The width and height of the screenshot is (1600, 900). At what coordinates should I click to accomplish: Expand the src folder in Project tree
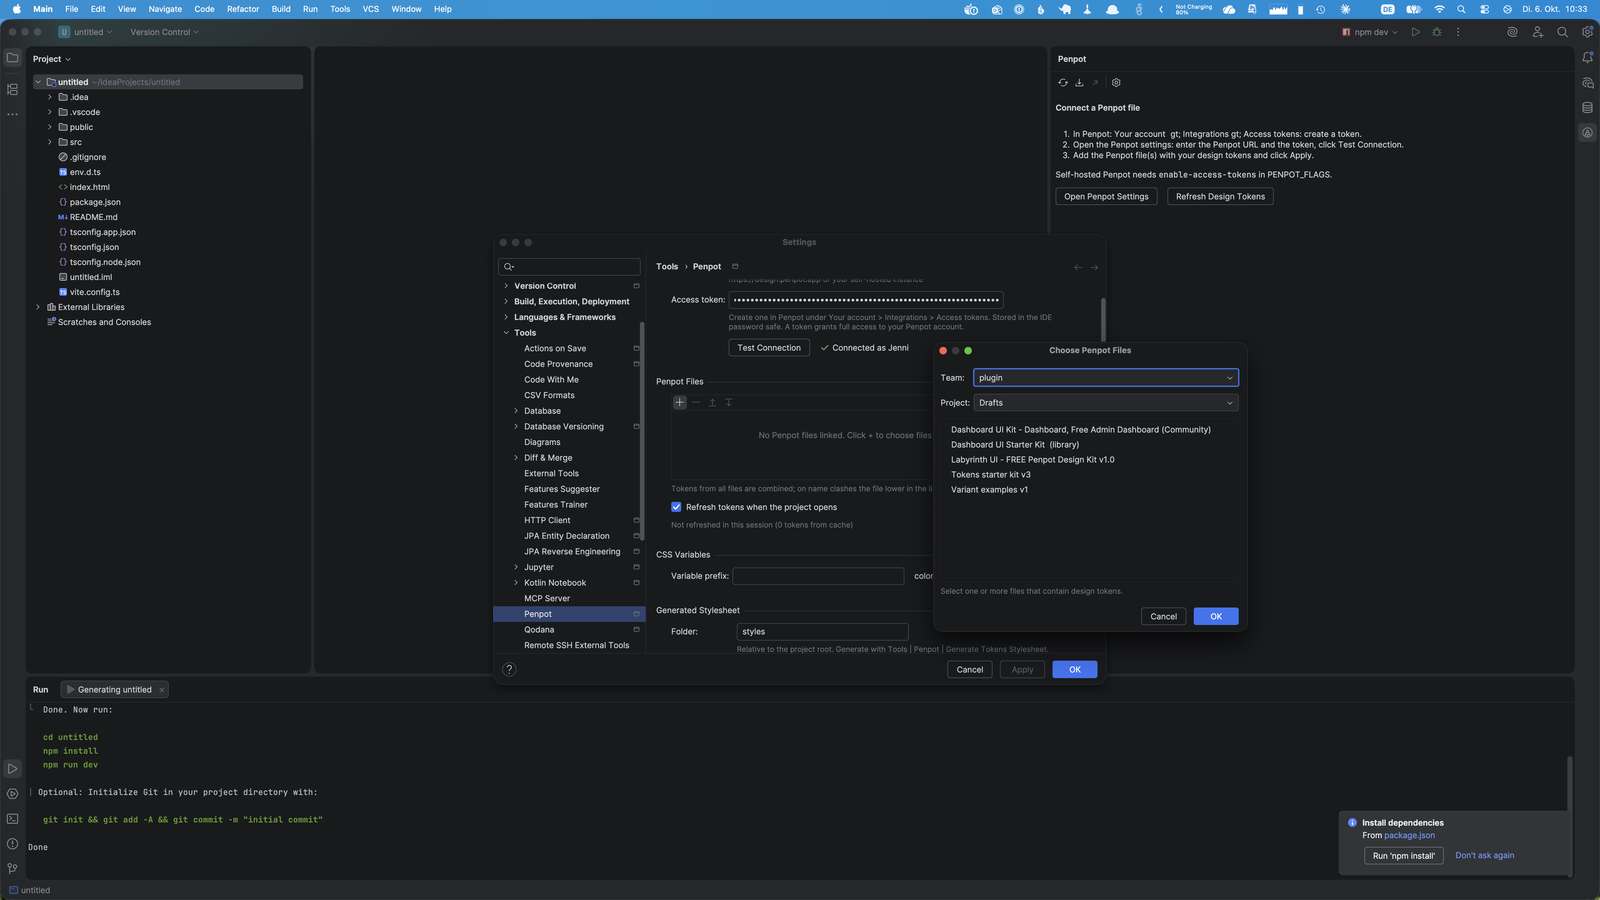tap(50, 142)
